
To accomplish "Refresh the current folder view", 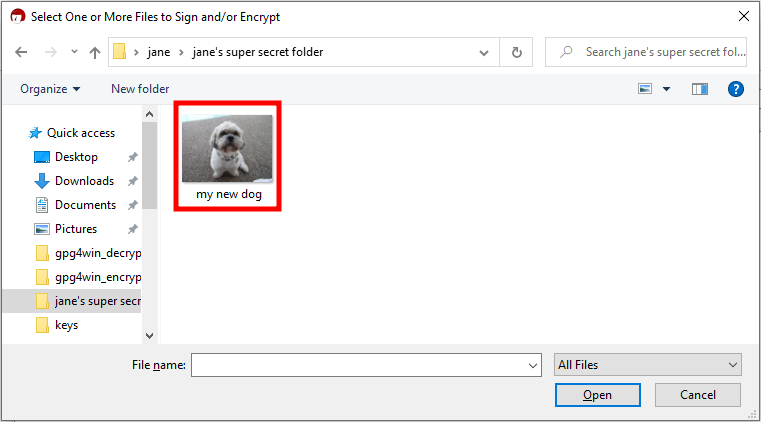I will coord(516,52).
